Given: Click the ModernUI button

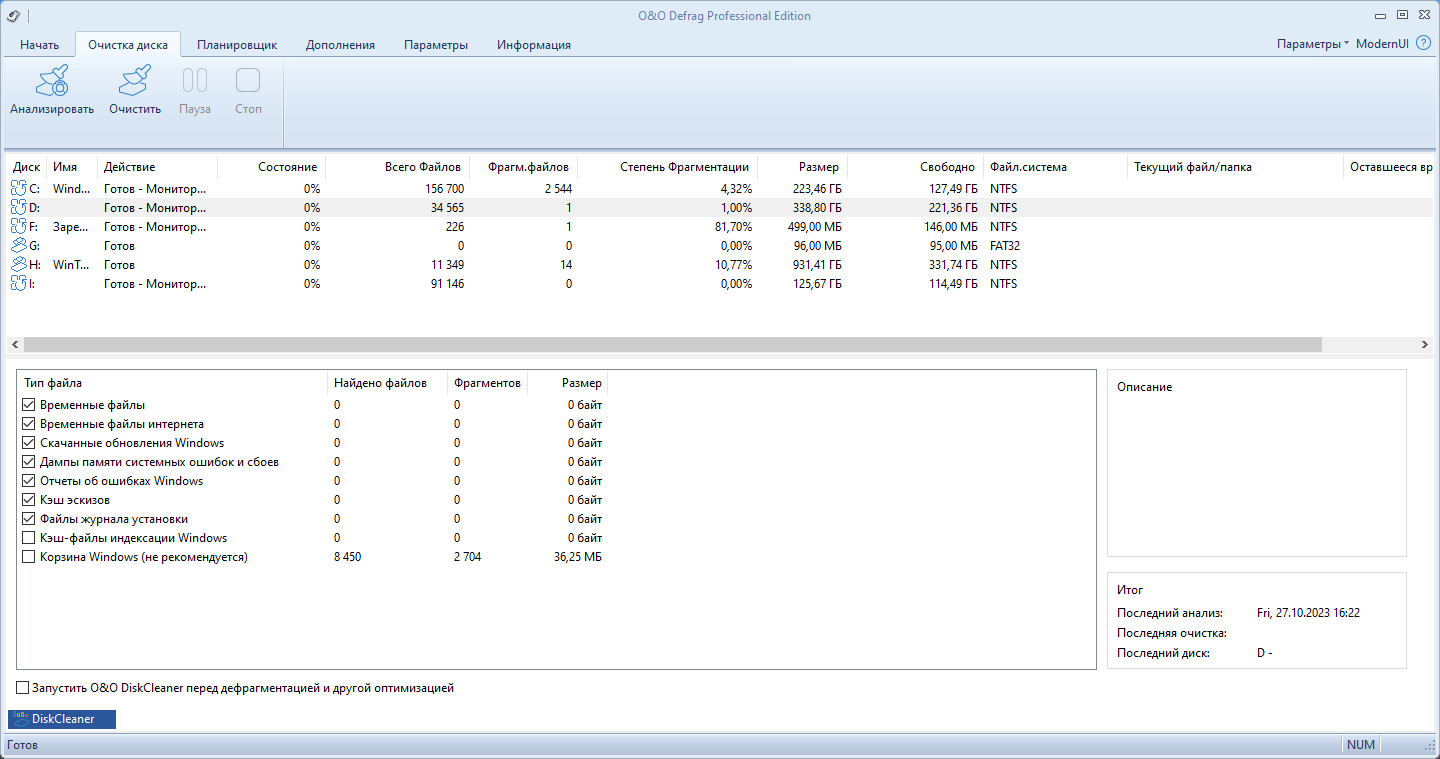Looking at the screenshot, I should coord(1384,44).
